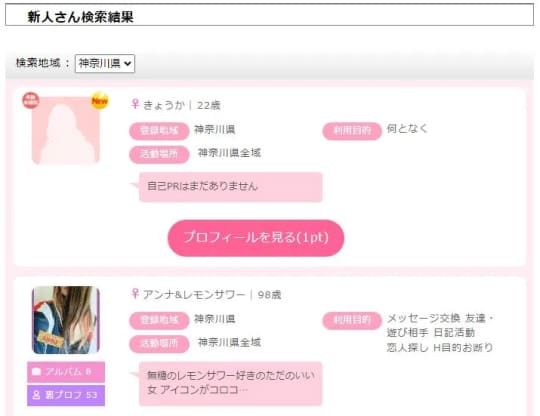Viewport: 540px width, 416px height.
Task: Click the 登録地域 tag on きょうか's card
Action: (x=159, y=131)
